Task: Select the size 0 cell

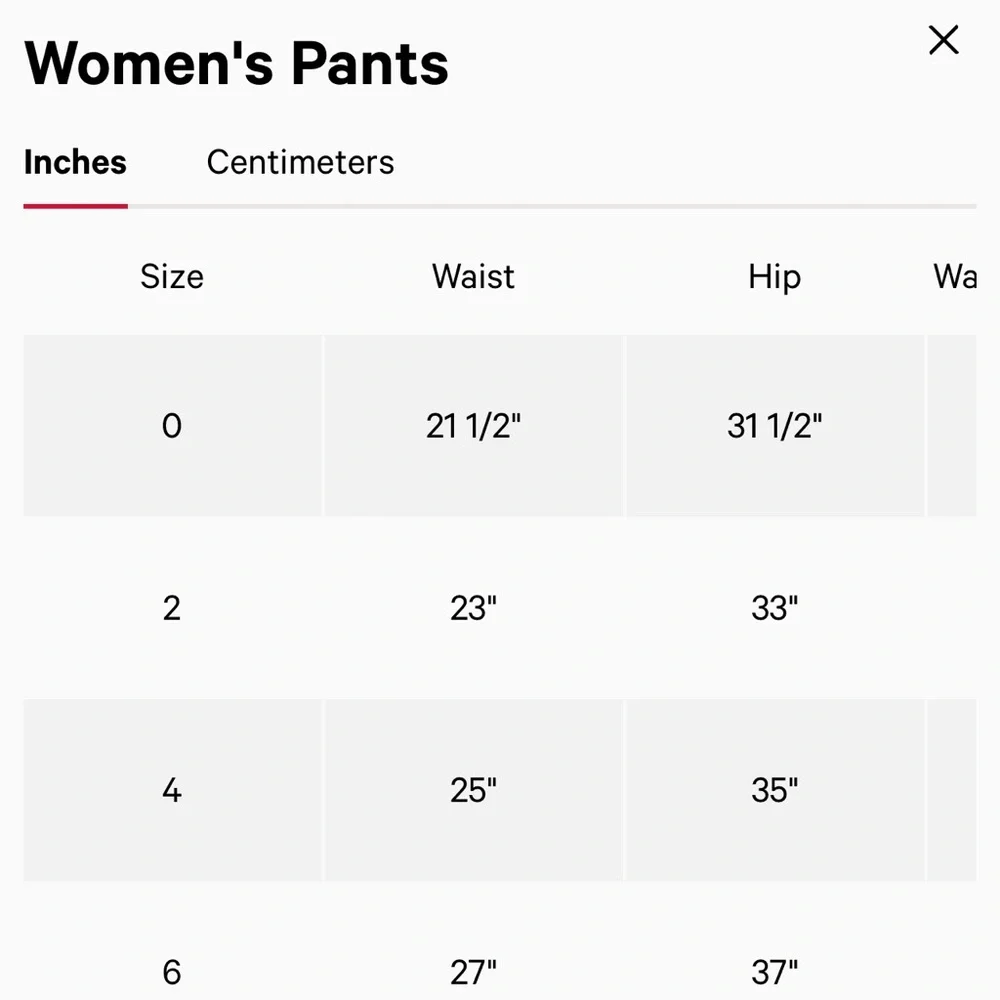Action: [172, 426]
